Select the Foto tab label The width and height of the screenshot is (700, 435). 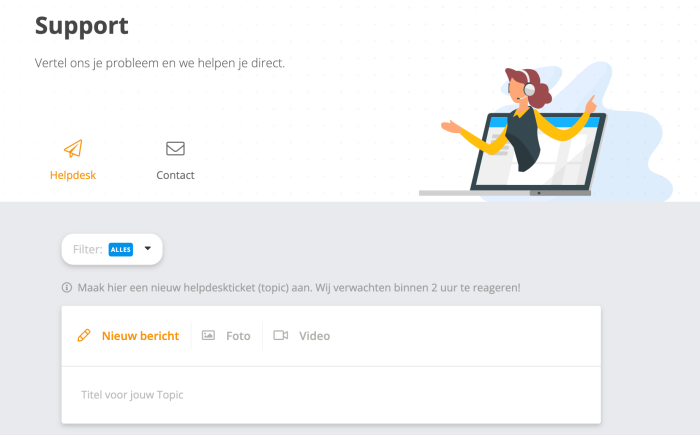[238, 336]
